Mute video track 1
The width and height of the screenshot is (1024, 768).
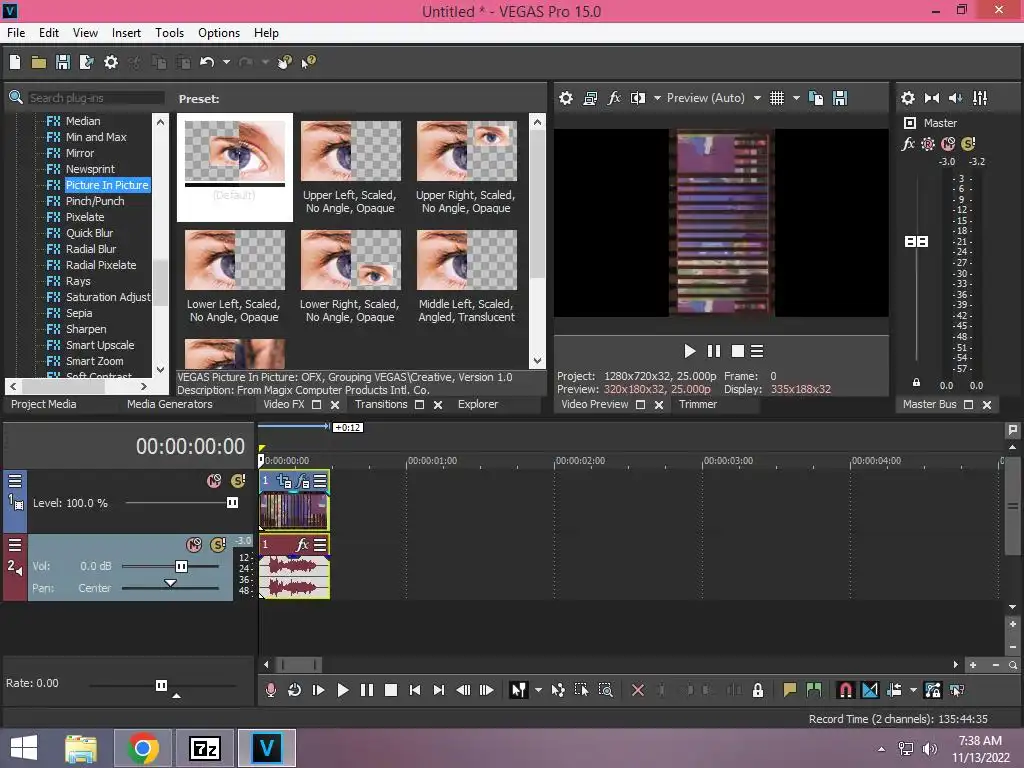click(x=214, y=481)
